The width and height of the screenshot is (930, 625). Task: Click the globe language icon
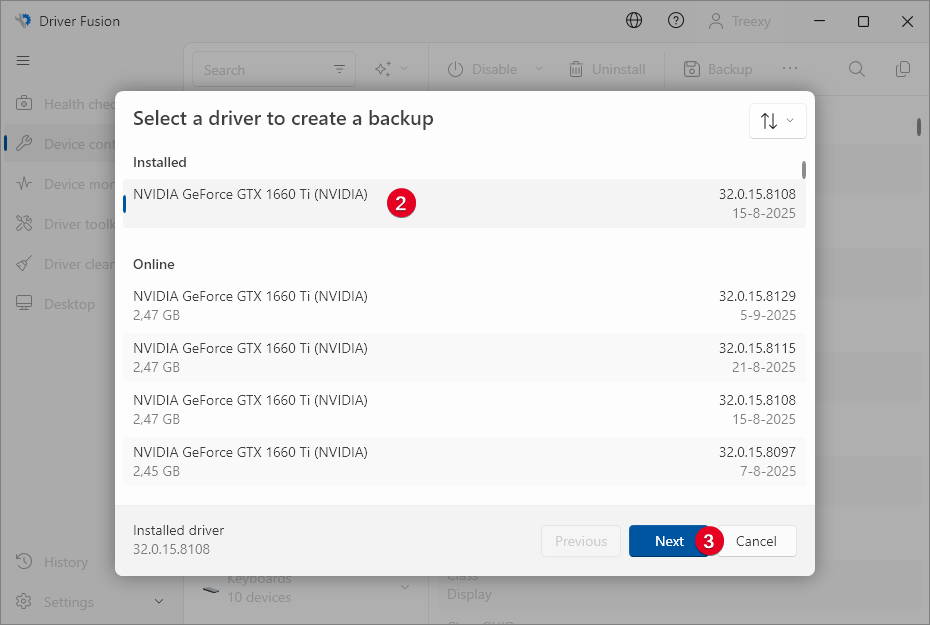[x=634, y=21]
